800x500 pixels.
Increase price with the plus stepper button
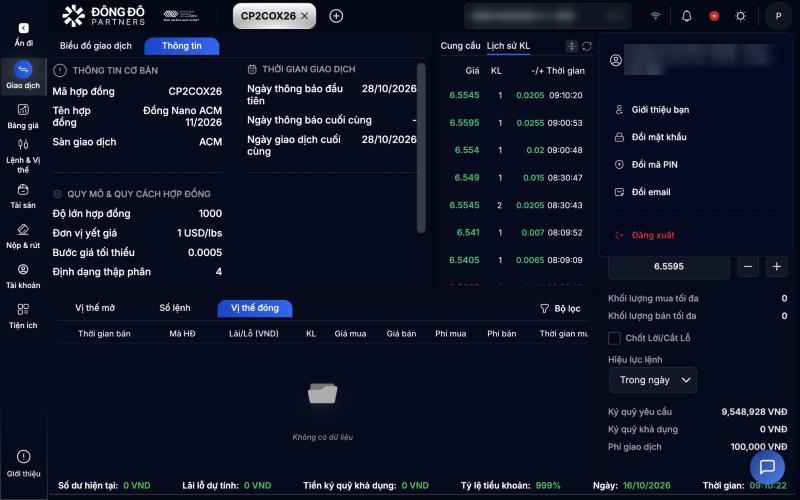pos(777,266)
